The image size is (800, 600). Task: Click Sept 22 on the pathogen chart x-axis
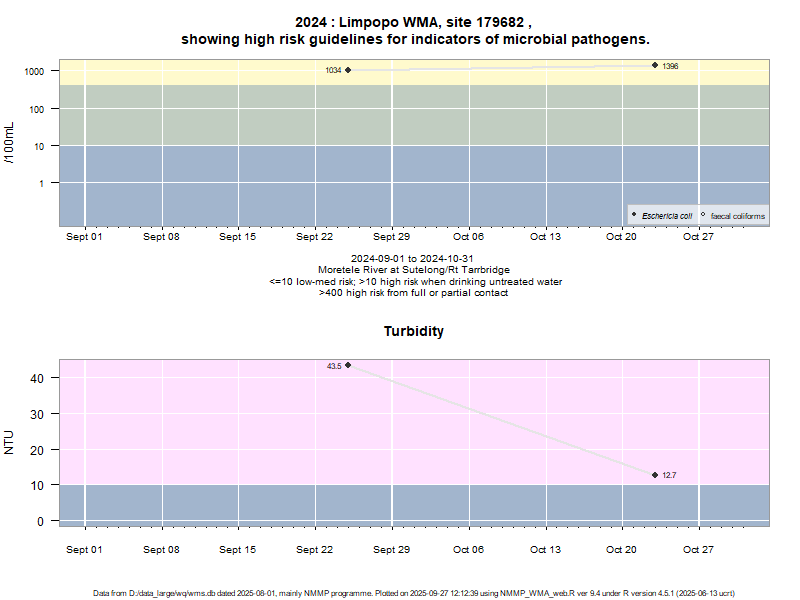click(x=314, y=237)
